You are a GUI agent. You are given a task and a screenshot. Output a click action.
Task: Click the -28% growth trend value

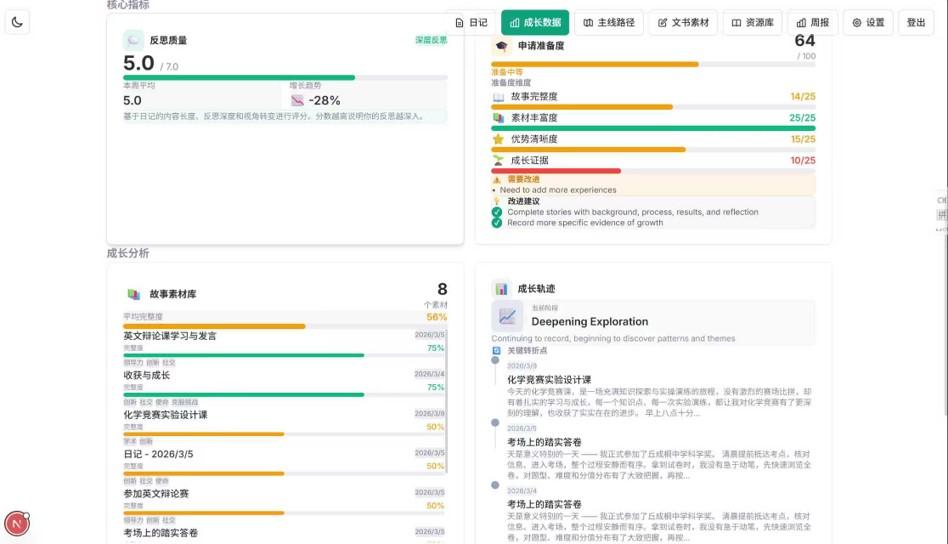(324, 100)
